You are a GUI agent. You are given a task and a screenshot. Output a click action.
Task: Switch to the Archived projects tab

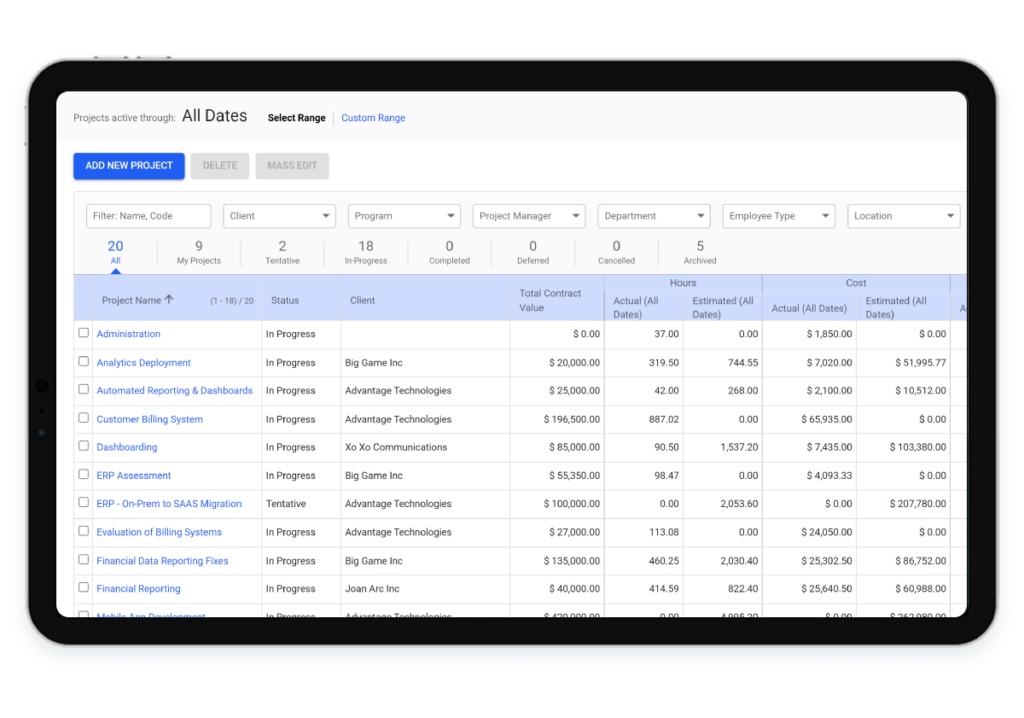(699, 250)
